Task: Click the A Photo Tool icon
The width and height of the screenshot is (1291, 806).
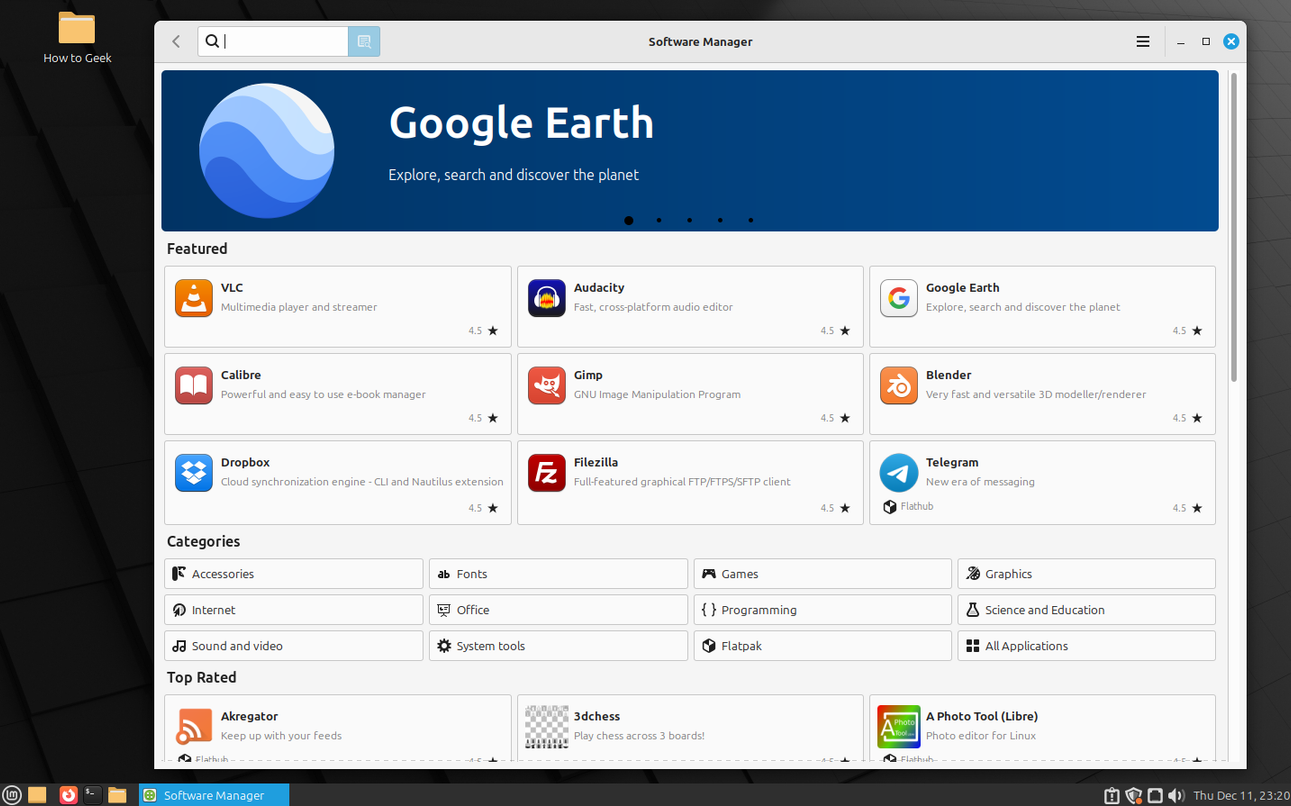Action: pyautogui.click(x=898, y=727)
